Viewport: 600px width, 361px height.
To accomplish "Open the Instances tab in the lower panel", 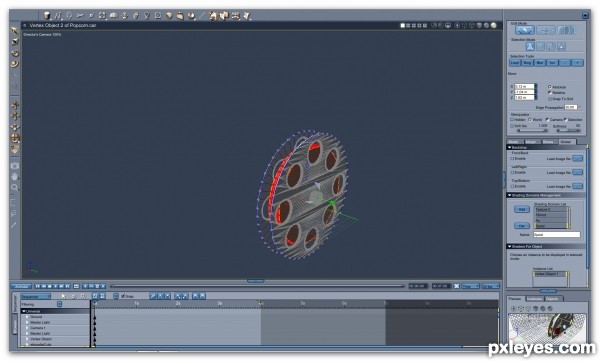I will click(534, 299).
